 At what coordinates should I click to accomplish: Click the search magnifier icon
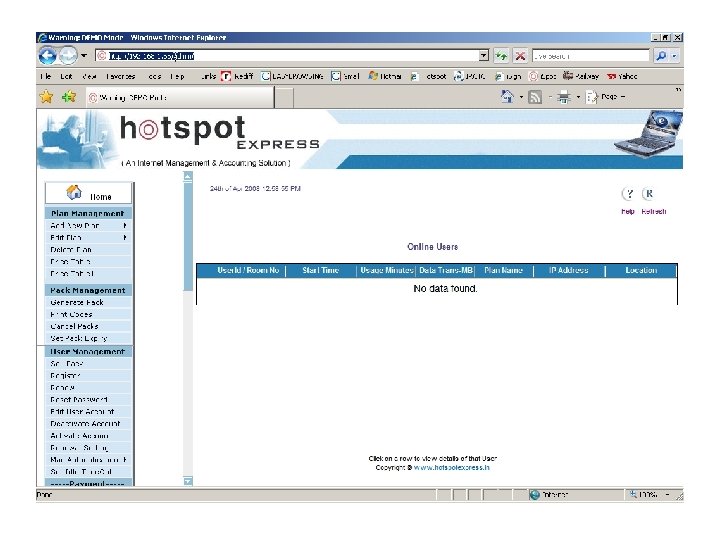[661, 56]
